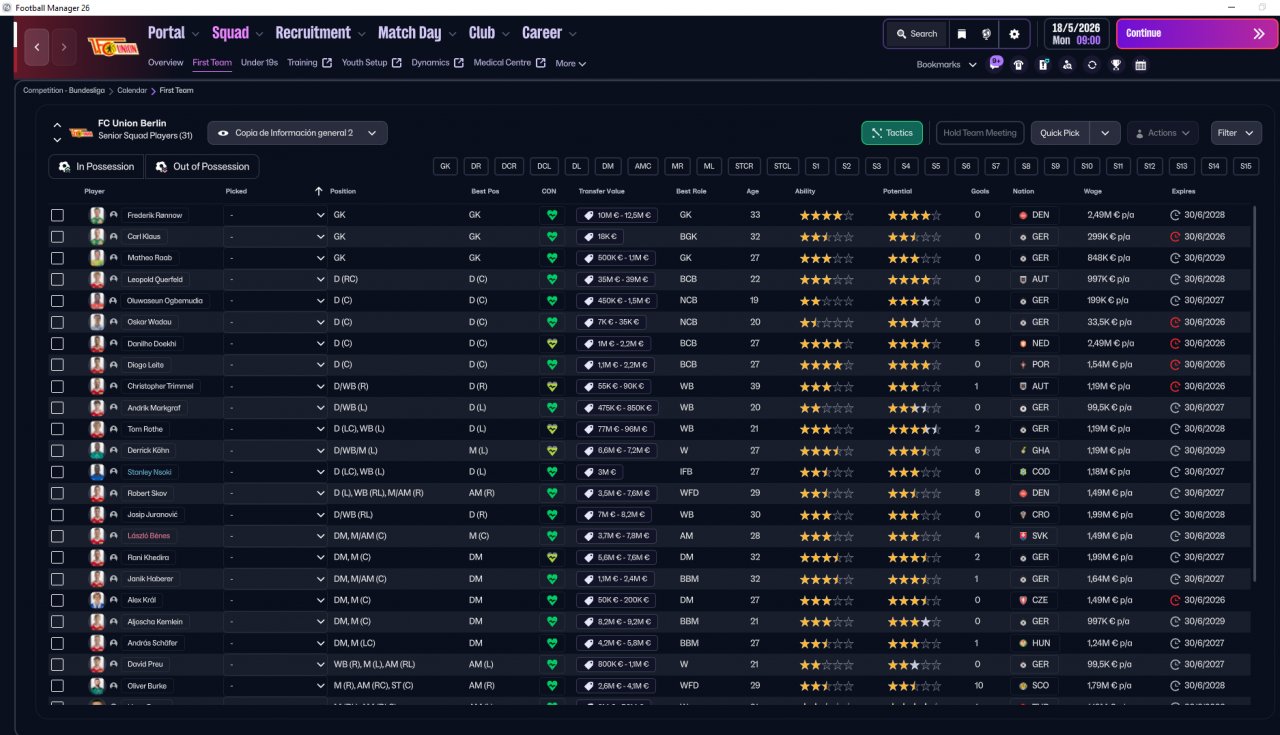This screenshot has width=1280, height=735.
Task: Click Leopold Querfeld's transfer value tag
Action: [615, 279]
